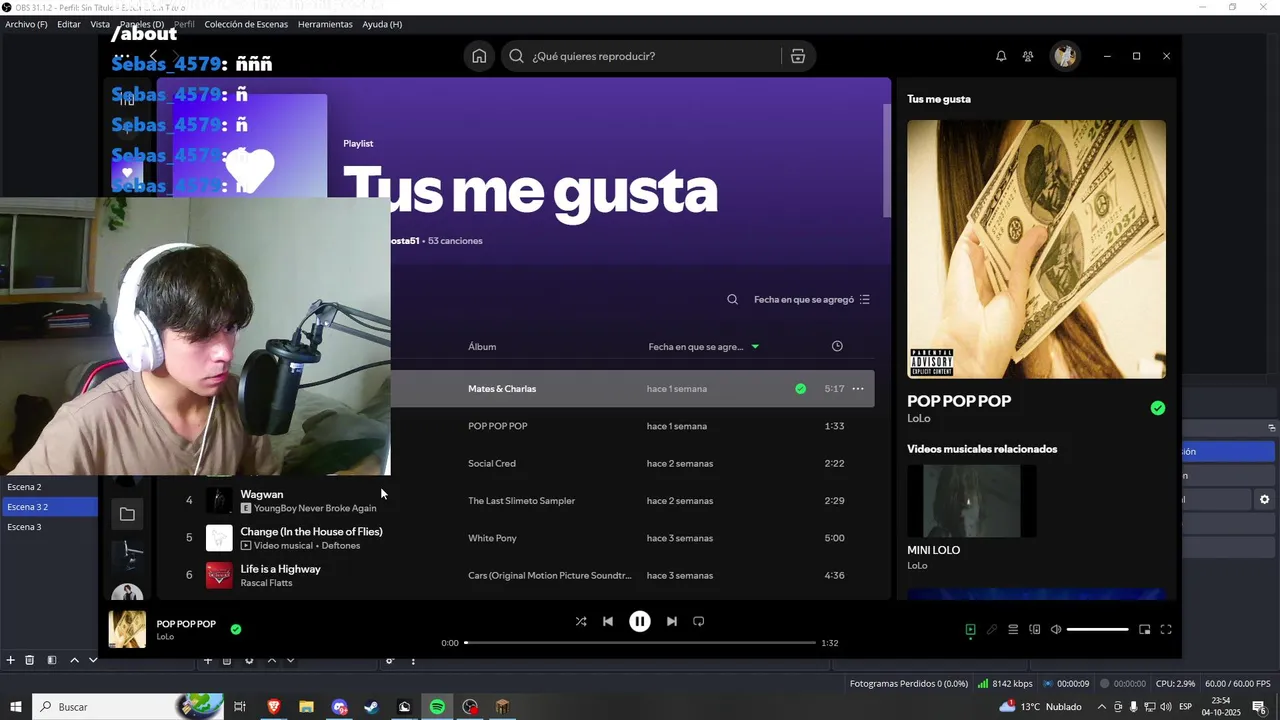Skip to the next track
Viewport: 1280px width, 720px height.
tap(672, 621)
